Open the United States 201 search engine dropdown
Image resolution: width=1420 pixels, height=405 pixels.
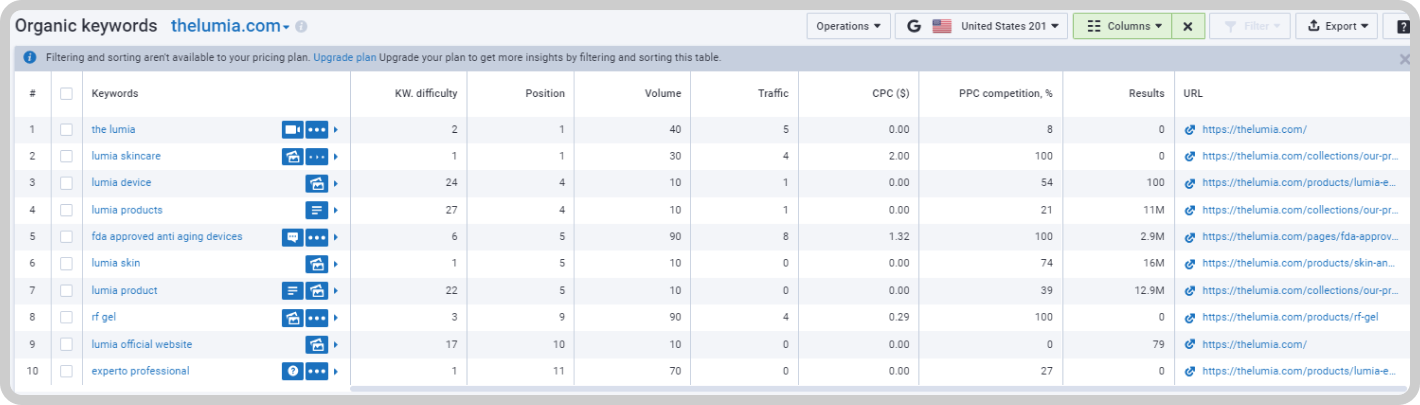pyautogui.click(x=981, y=26)
